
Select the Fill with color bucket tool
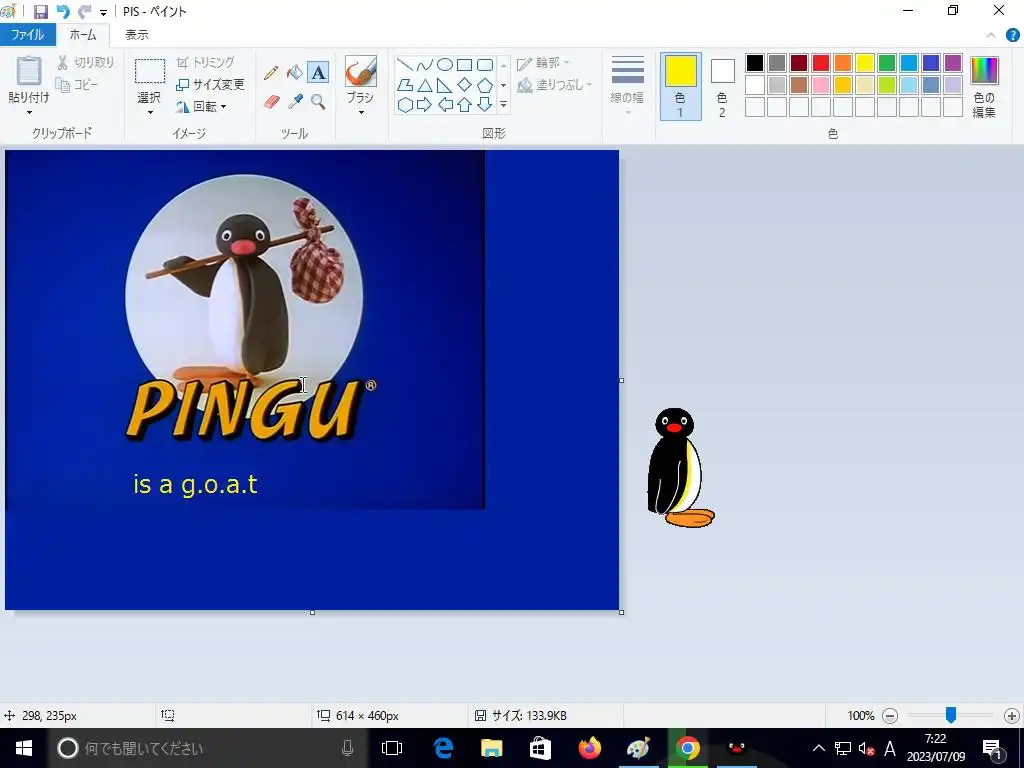tap(295, 72)
